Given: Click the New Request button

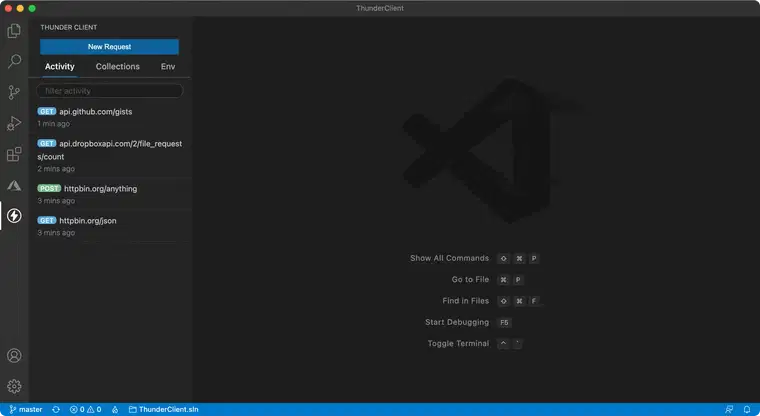Looking at the screenshot, I should [110, 47].
